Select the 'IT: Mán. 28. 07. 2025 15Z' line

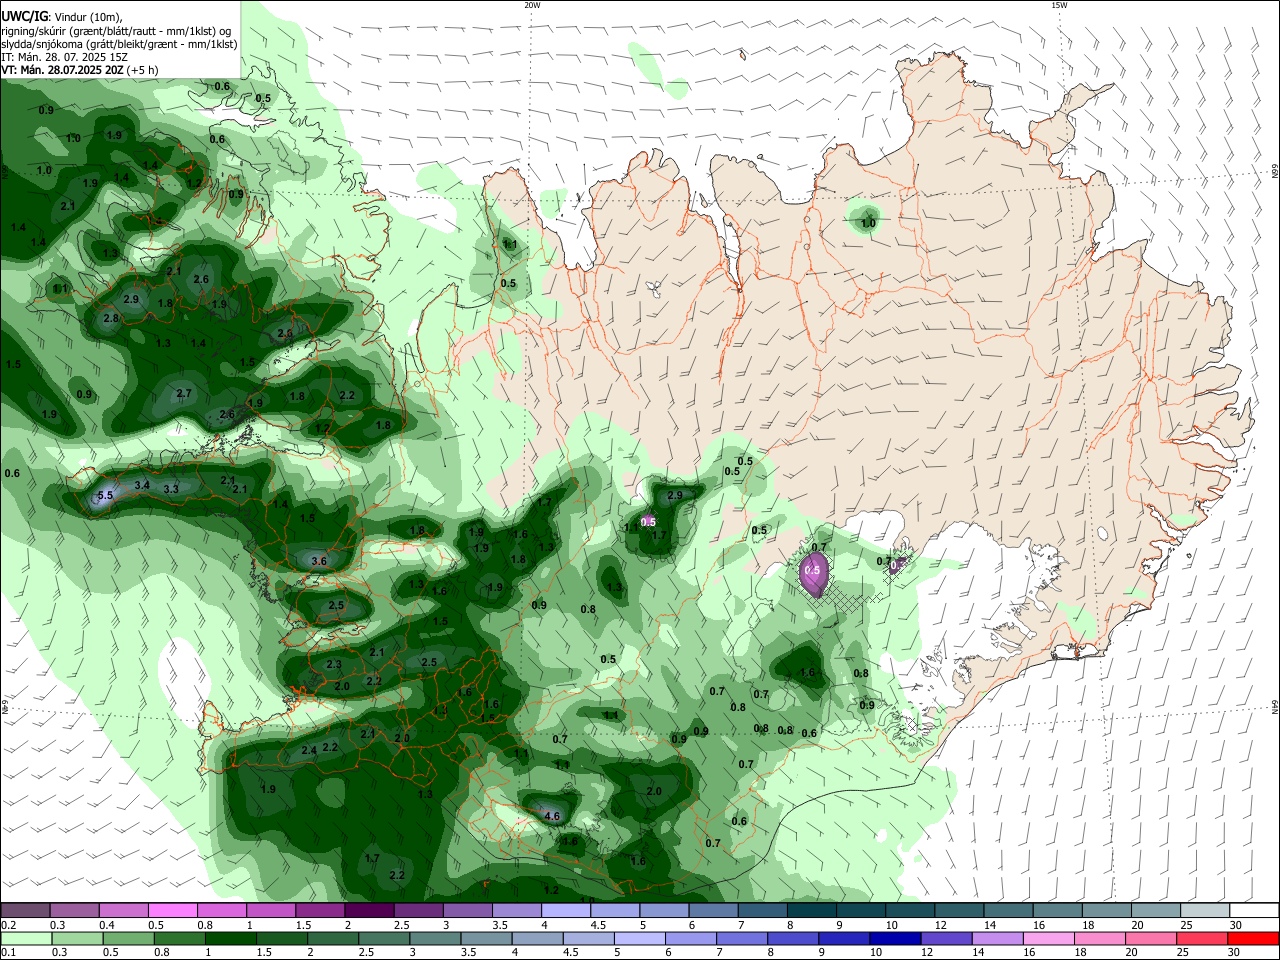[64, 57]
